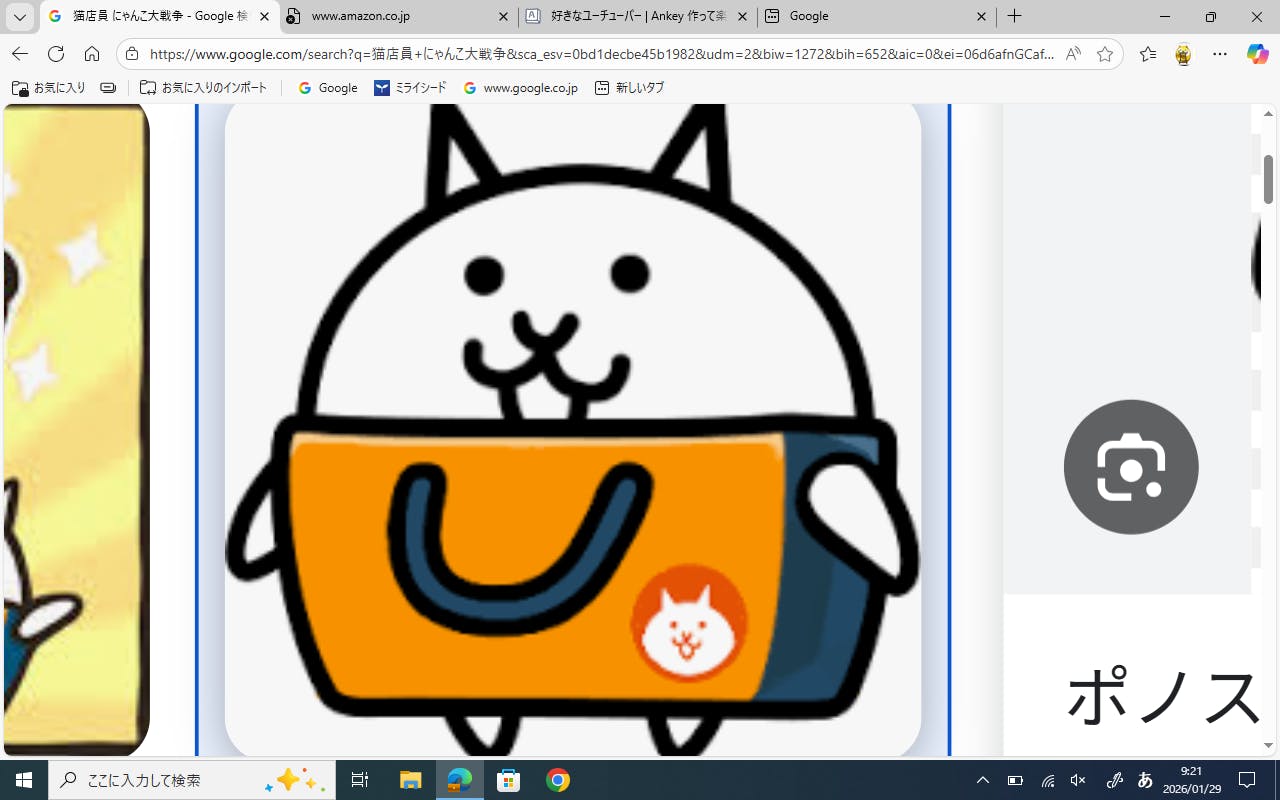The height and width of the screenshot is (800, 1280).
Task: Click the Battle Cats bag character image
Action: (572, 430)
